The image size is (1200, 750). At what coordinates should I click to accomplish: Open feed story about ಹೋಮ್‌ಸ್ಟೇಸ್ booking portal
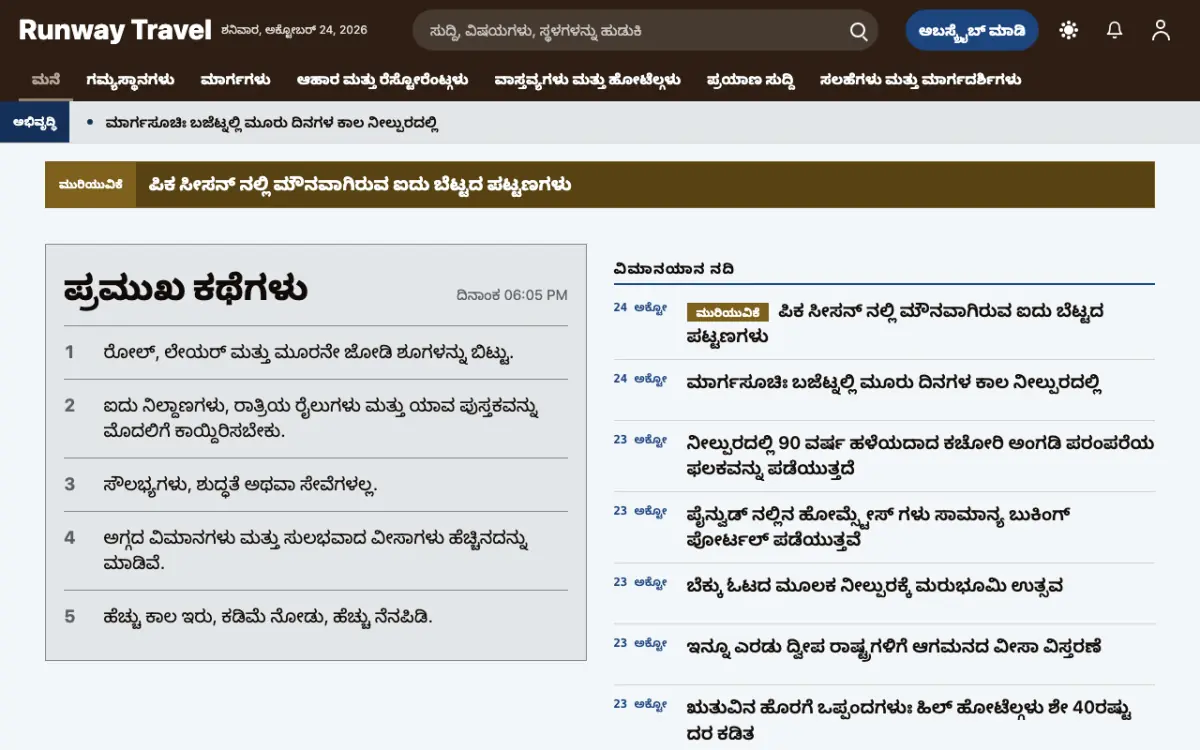click(x=878, y=527)
